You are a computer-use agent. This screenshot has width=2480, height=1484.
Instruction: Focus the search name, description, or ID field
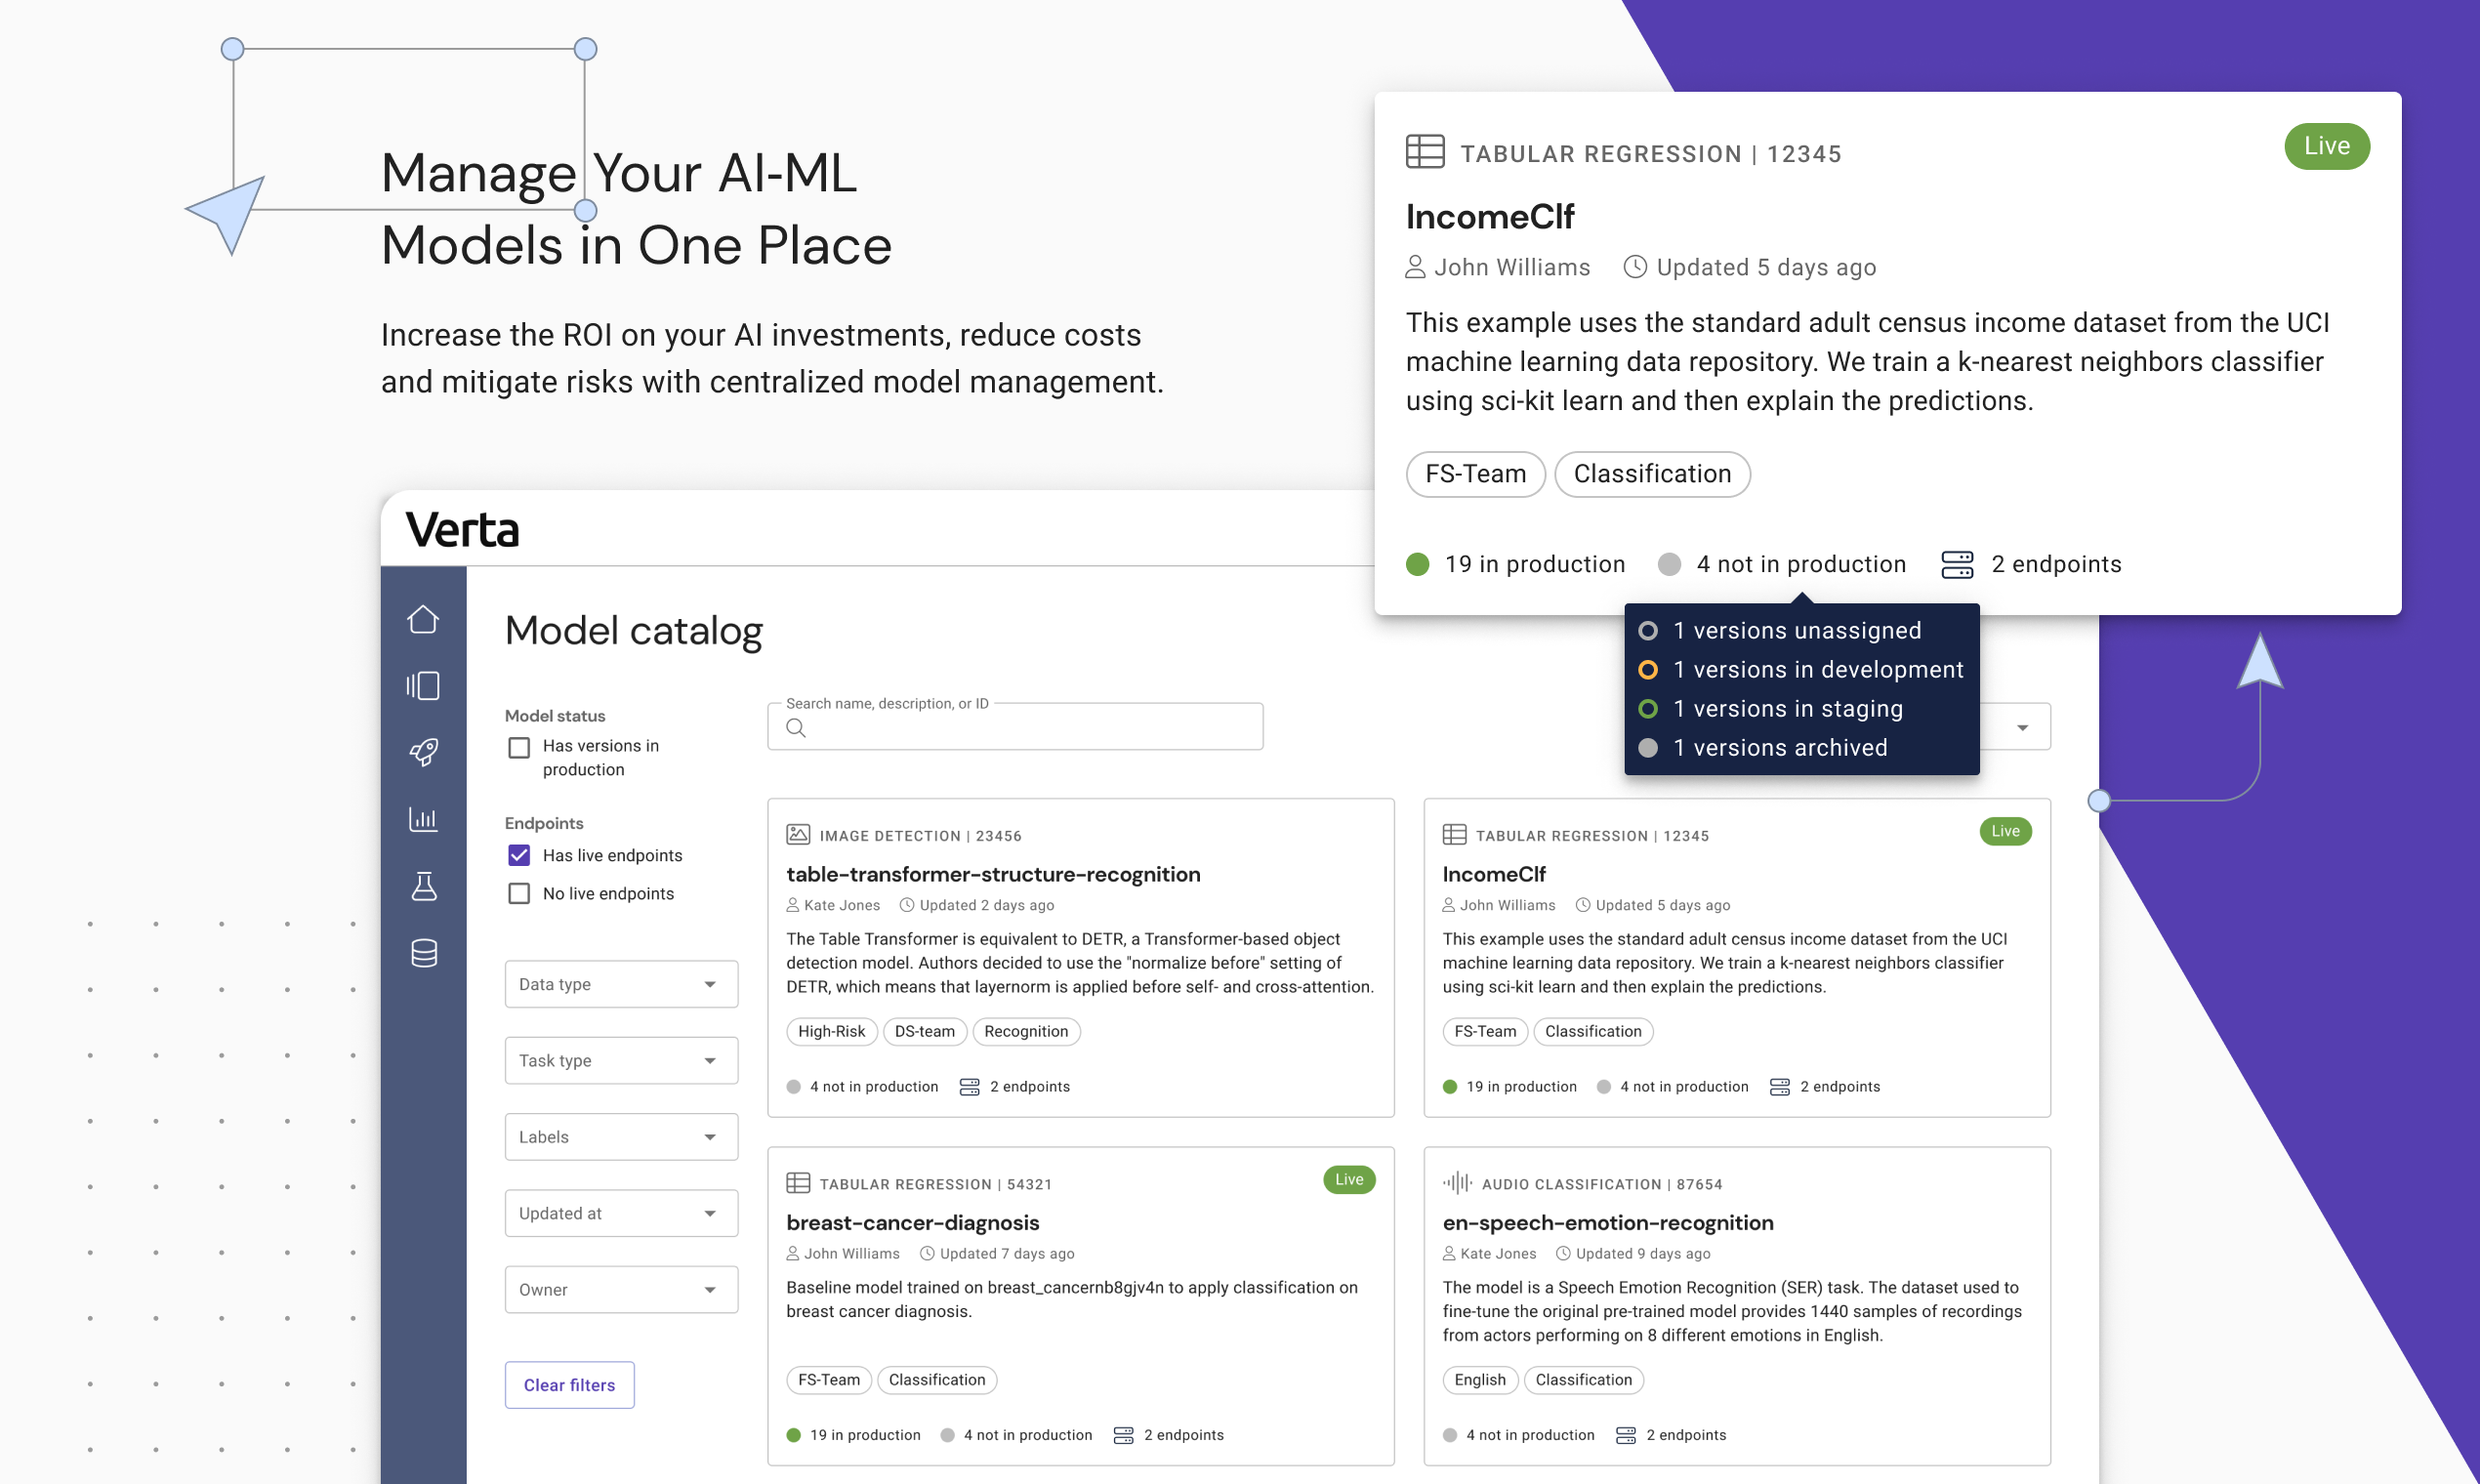(x=1030, y=728)
